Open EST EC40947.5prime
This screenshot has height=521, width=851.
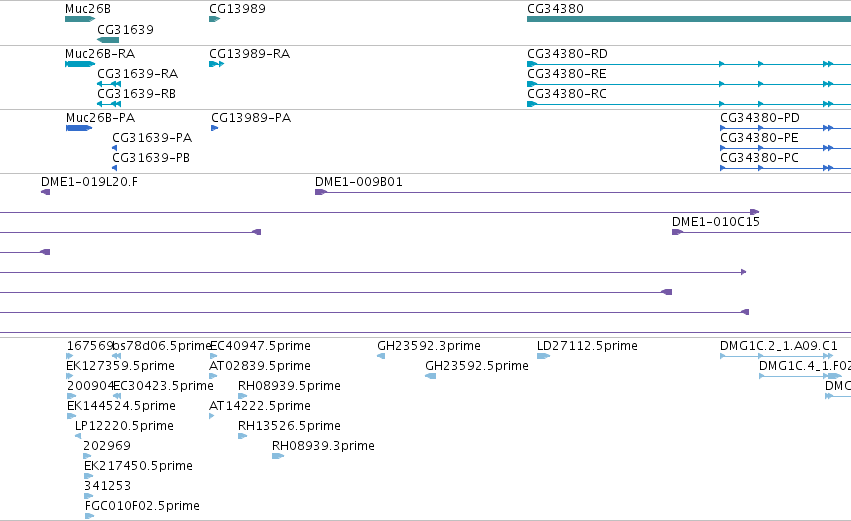(x=260, y=346)
